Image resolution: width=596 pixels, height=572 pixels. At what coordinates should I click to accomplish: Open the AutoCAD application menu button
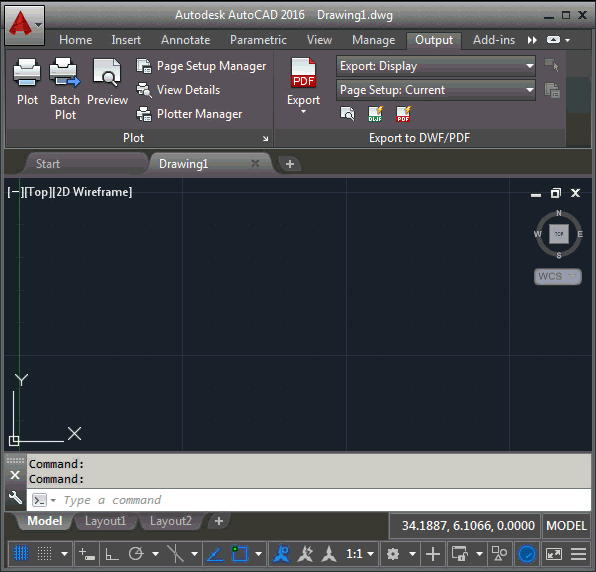tap(24, 25)
